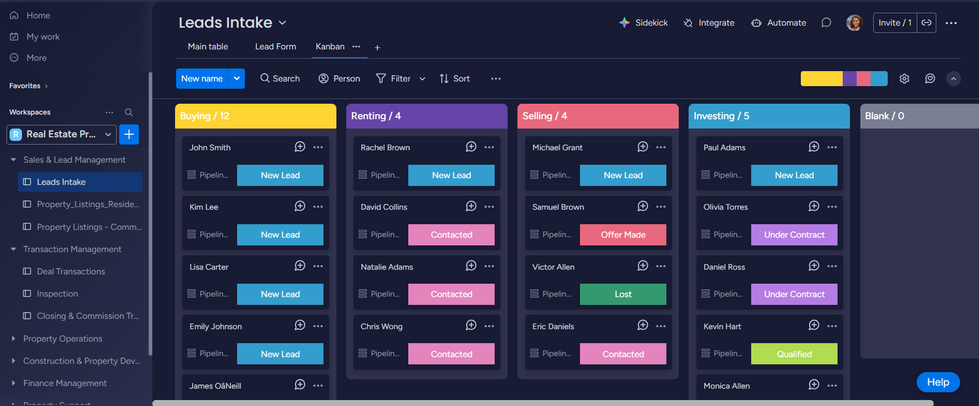
Task: Add update to Chris Wong card
Action: pyautogui.click(x=471, y=325)
